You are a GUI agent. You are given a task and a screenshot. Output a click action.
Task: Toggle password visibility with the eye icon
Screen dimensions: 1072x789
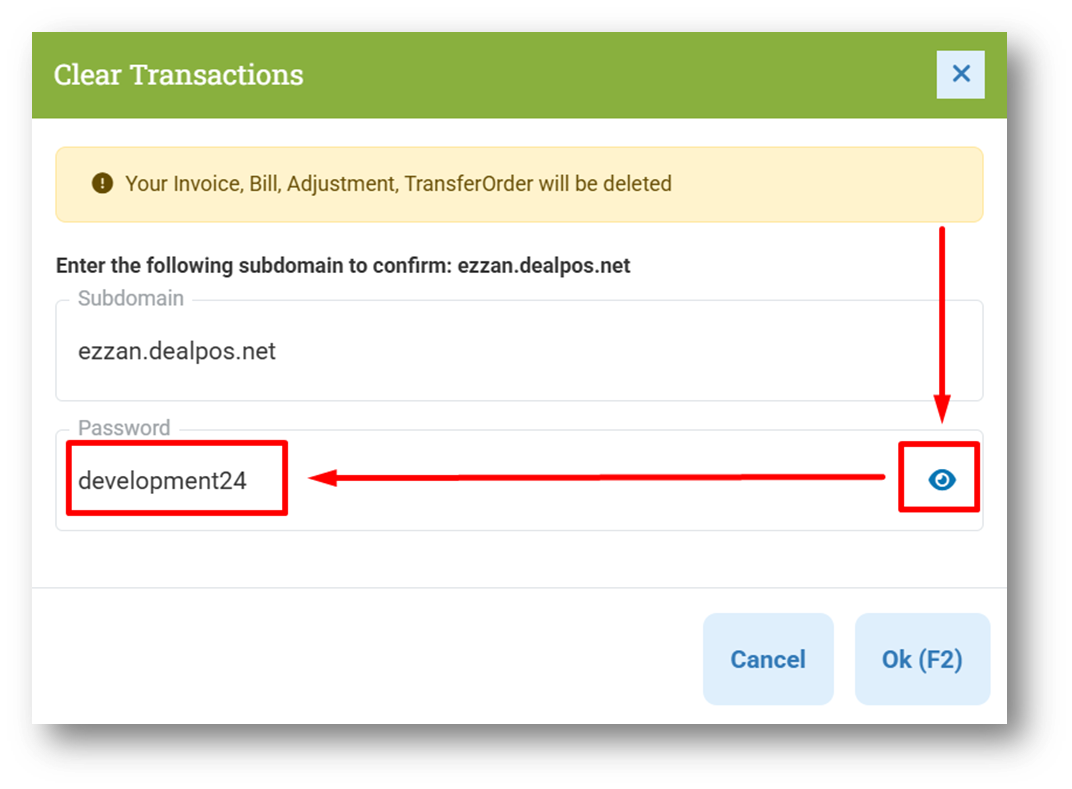point(941,480)
